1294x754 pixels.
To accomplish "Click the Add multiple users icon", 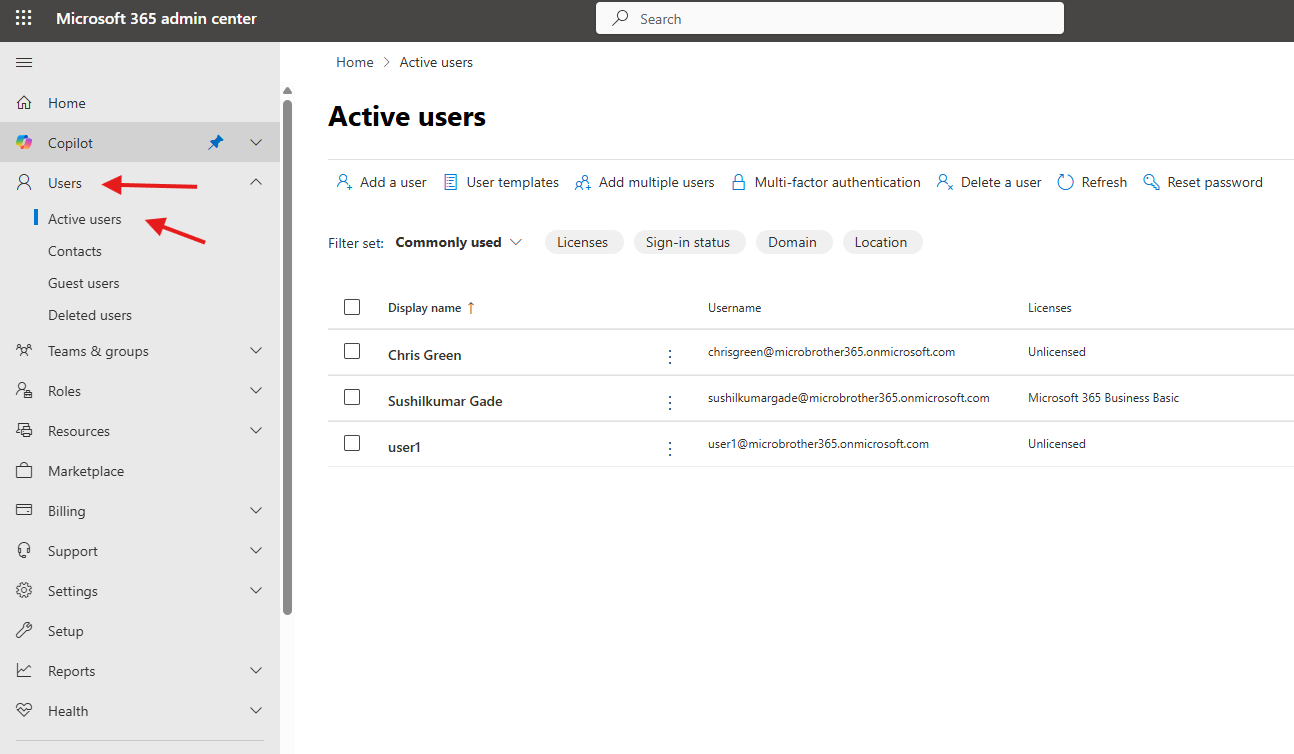I will tap(582, 182).
